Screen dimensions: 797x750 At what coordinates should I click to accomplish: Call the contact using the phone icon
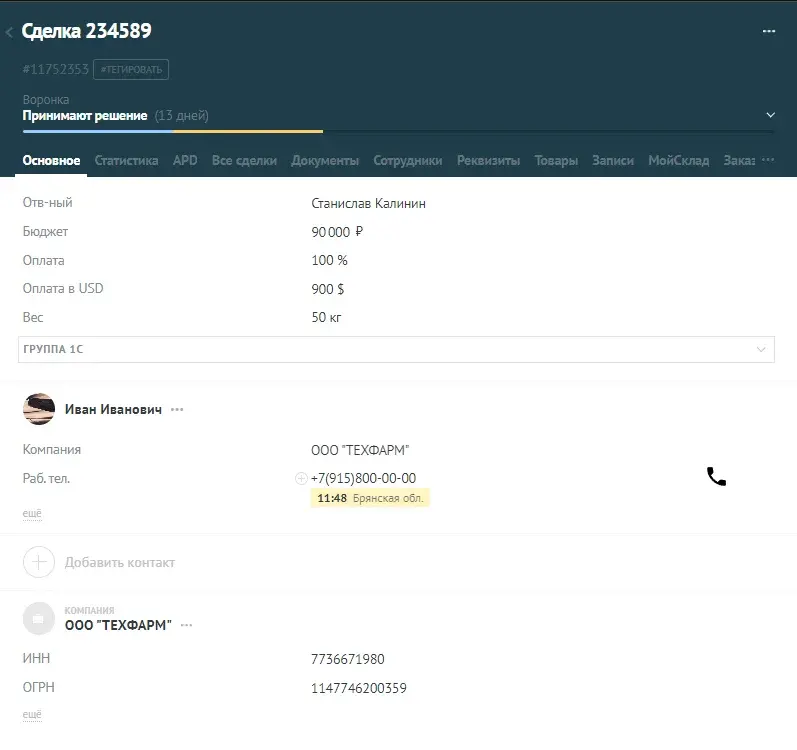[x=716, y=477]
